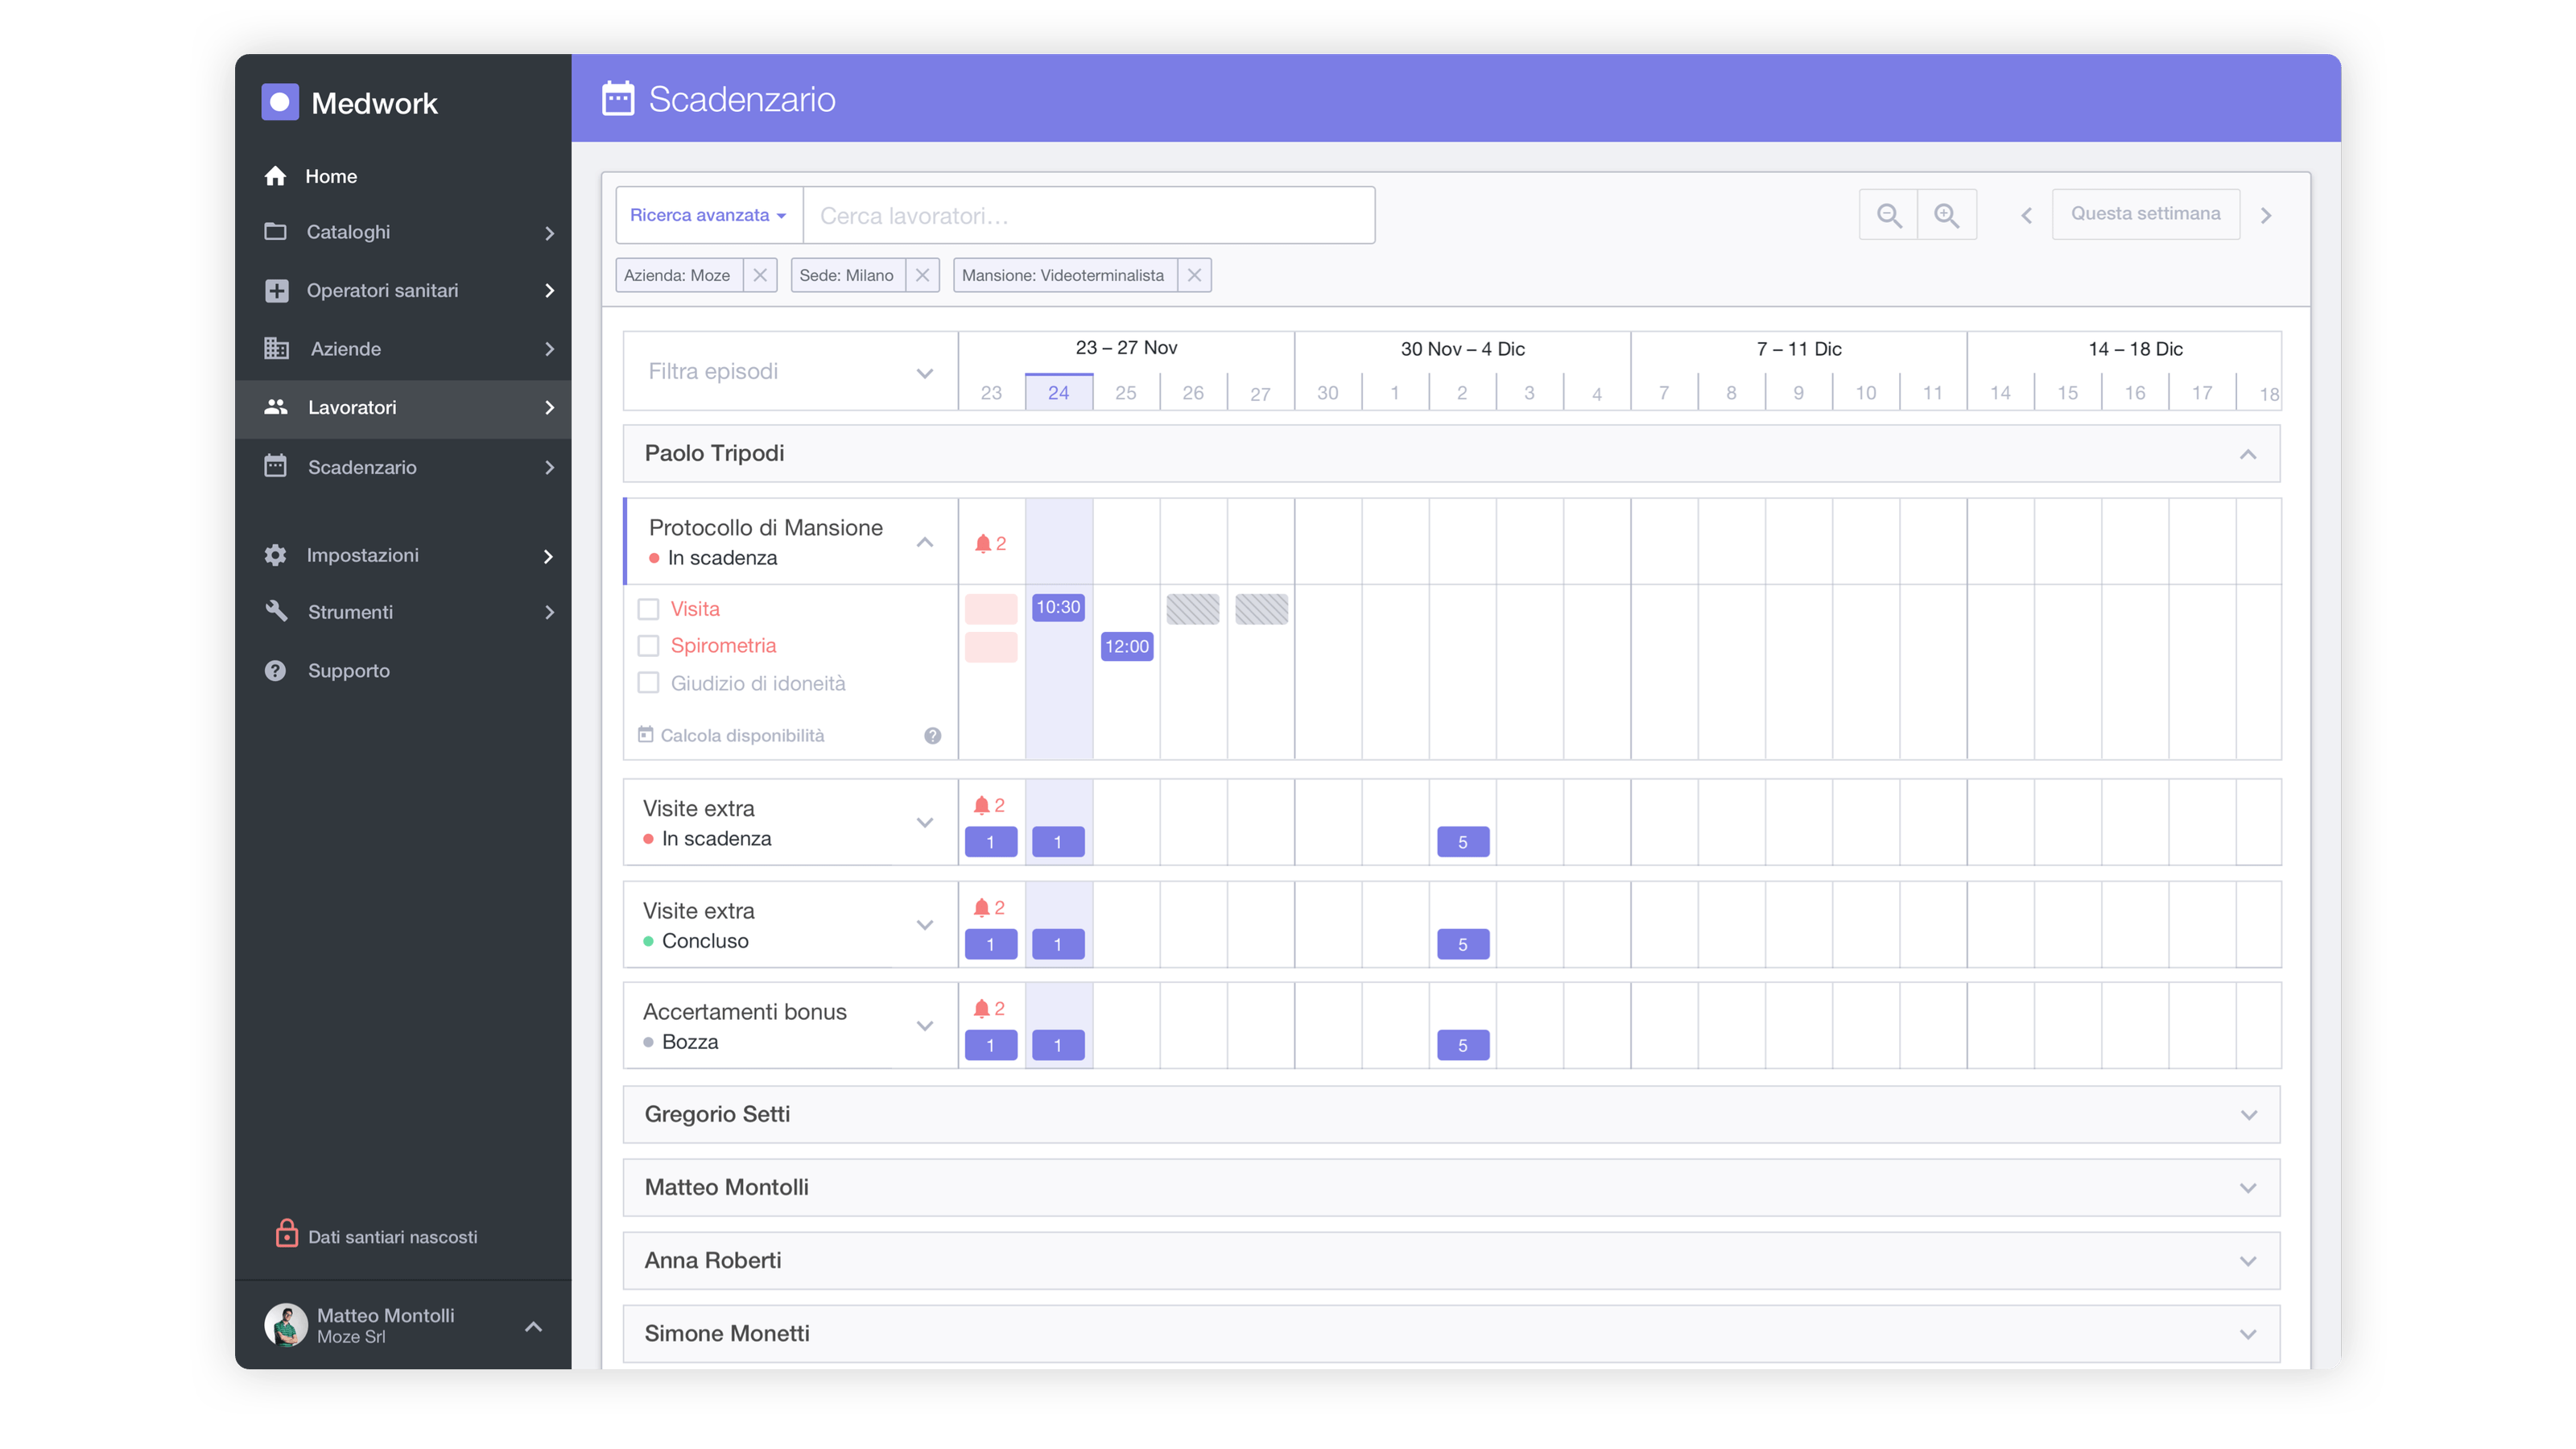Click the Scadenzario calendar icon in header
Screen dimensions: 2576x1449
[618, 99]
